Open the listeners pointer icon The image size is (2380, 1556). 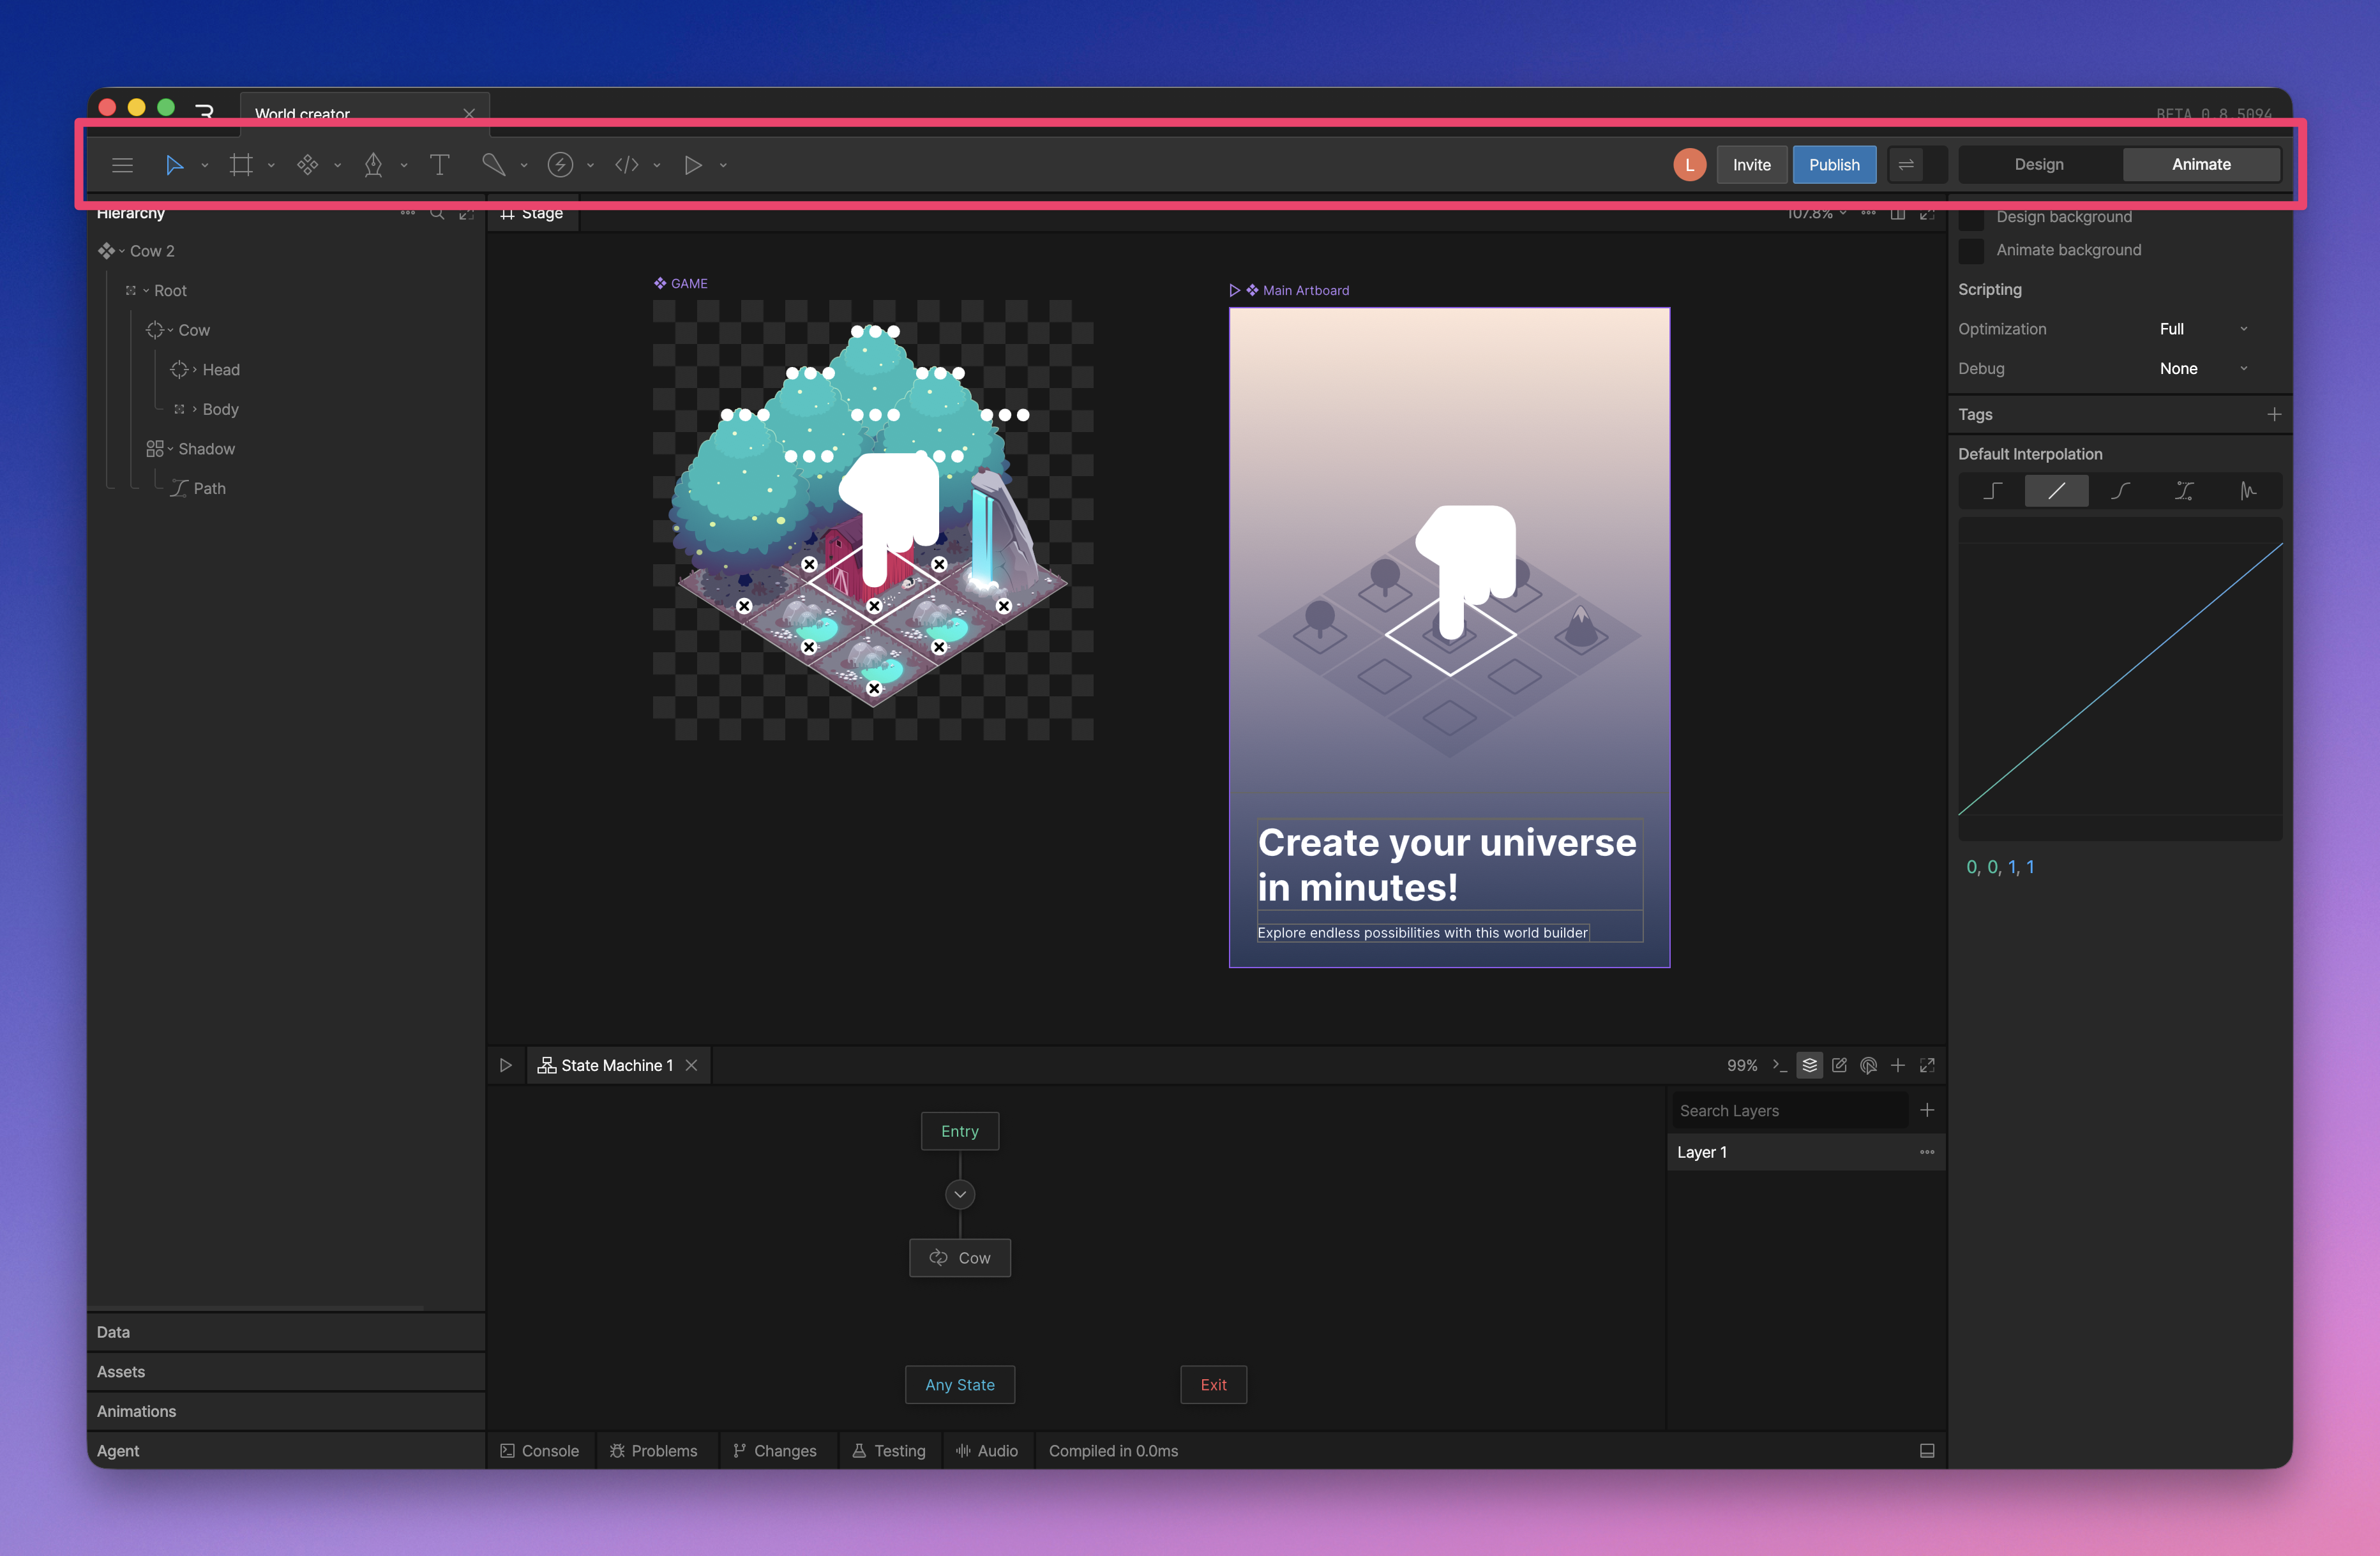[x=1868, y=1065]
